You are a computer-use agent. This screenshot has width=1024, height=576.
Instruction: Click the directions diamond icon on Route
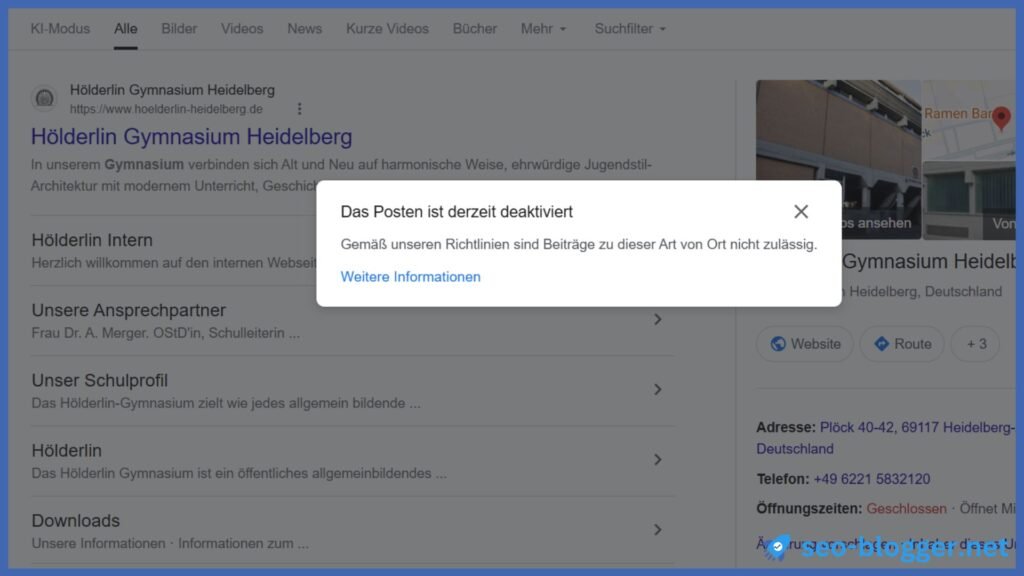pyautogui.click(x=882, y=344)
